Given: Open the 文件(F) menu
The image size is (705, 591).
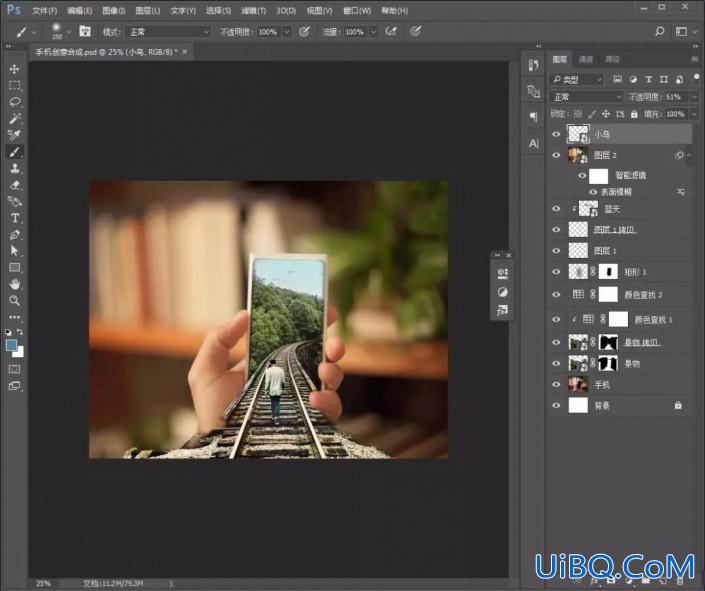Looking at the screenshot, I should (x=45, y=10).
